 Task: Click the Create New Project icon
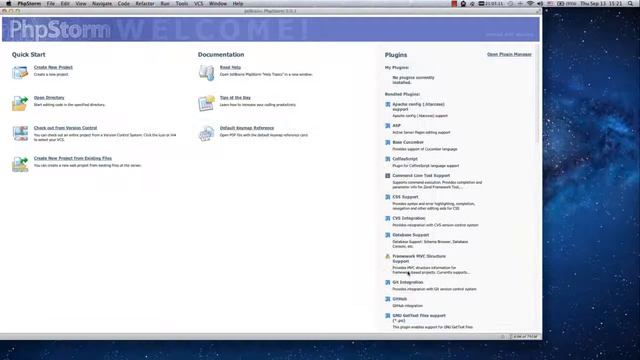[20, 73]
